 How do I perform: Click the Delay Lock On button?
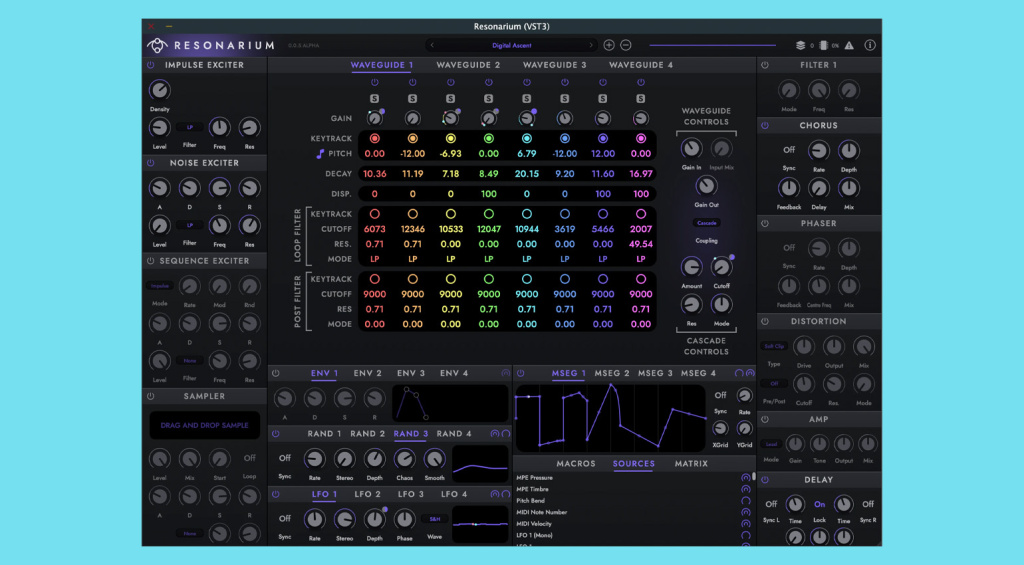pos(819,504)
